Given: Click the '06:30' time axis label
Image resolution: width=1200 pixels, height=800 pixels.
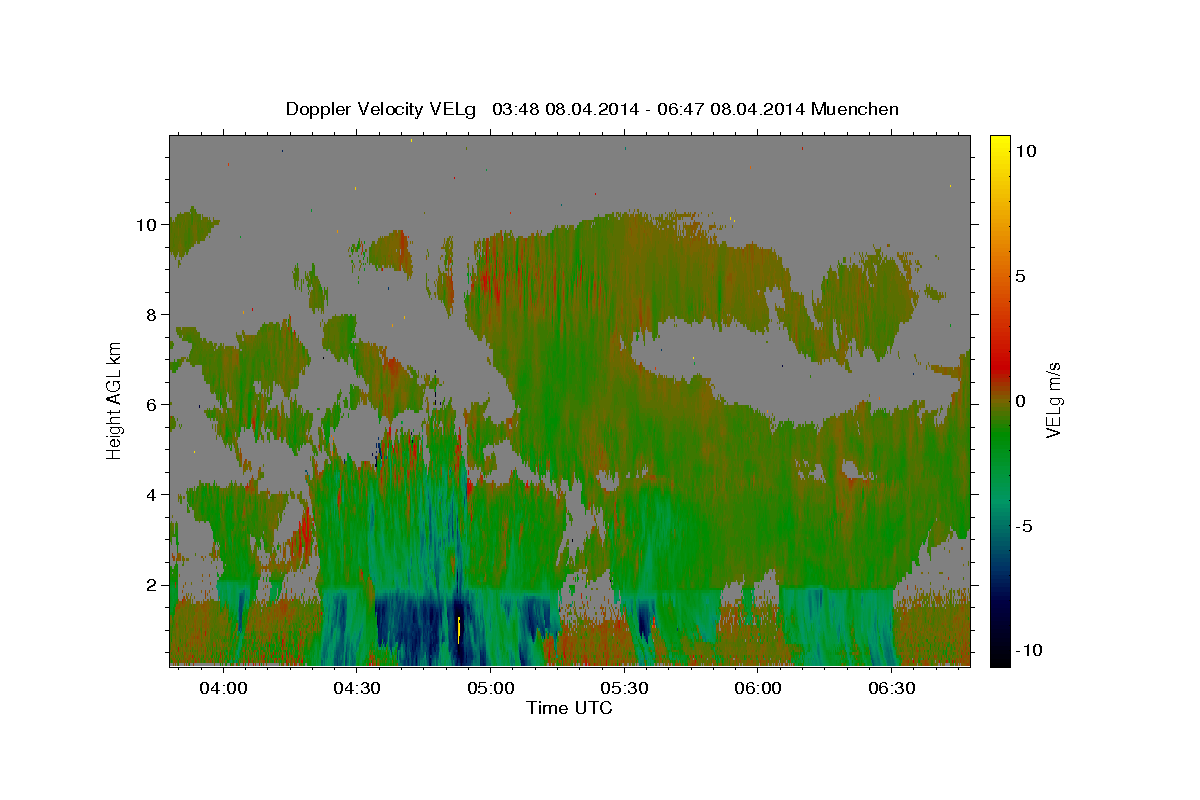Looking at the screenshot, I should tap(892, 689).
